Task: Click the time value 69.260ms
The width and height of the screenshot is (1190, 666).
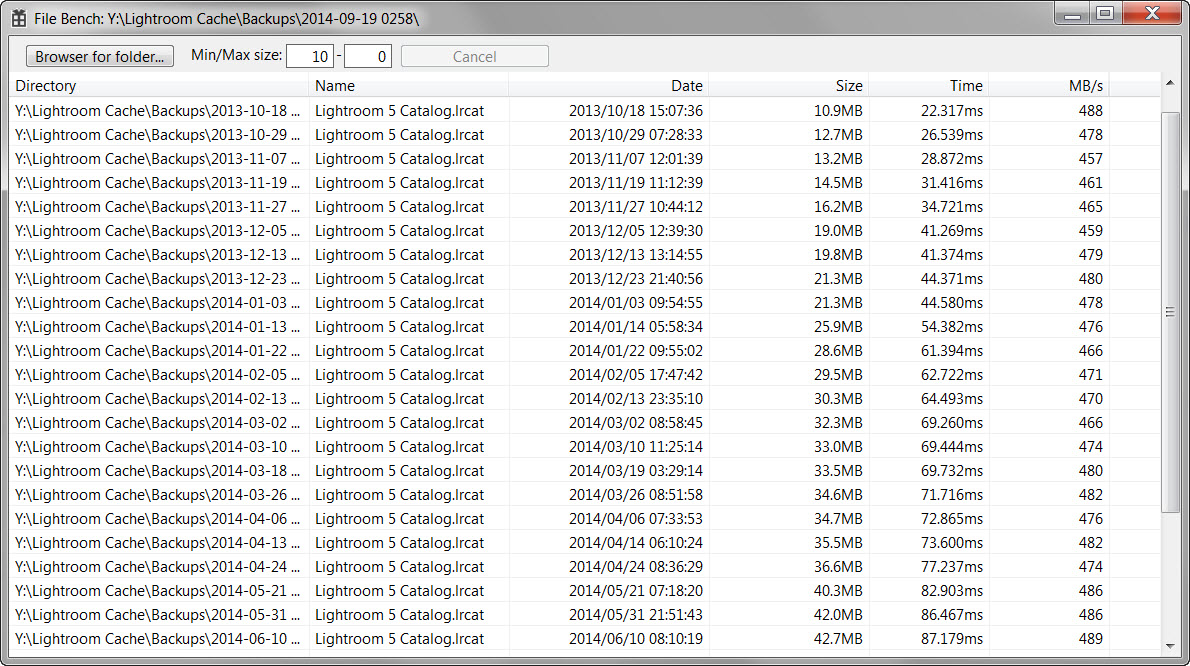Action: point(952,423)
